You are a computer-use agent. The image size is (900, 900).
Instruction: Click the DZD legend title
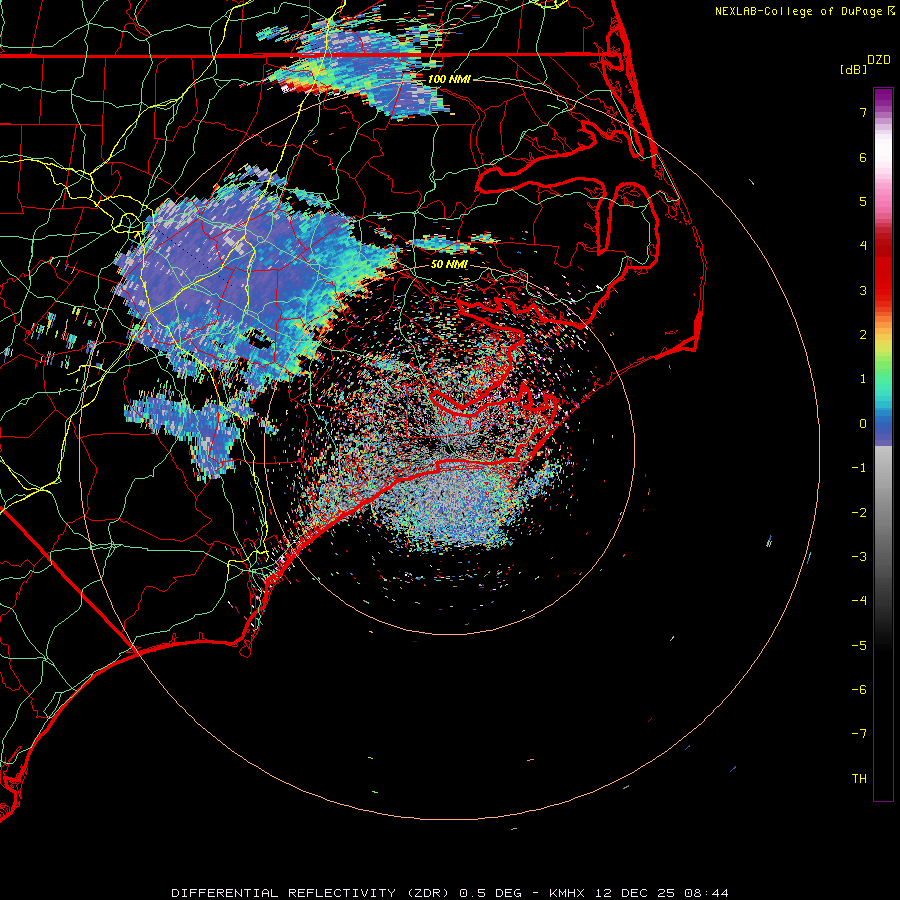(879, 60)
